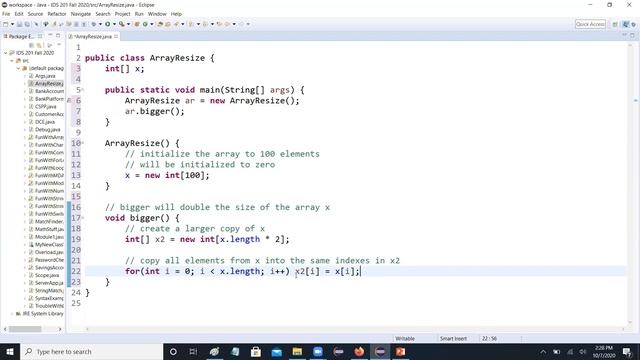Click the Save All toolbar icon

27,24
